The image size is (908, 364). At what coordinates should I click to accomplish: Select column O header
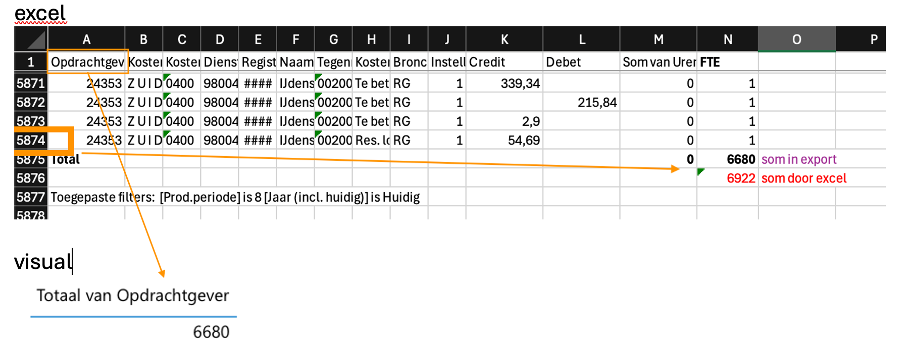pos(797,39)
